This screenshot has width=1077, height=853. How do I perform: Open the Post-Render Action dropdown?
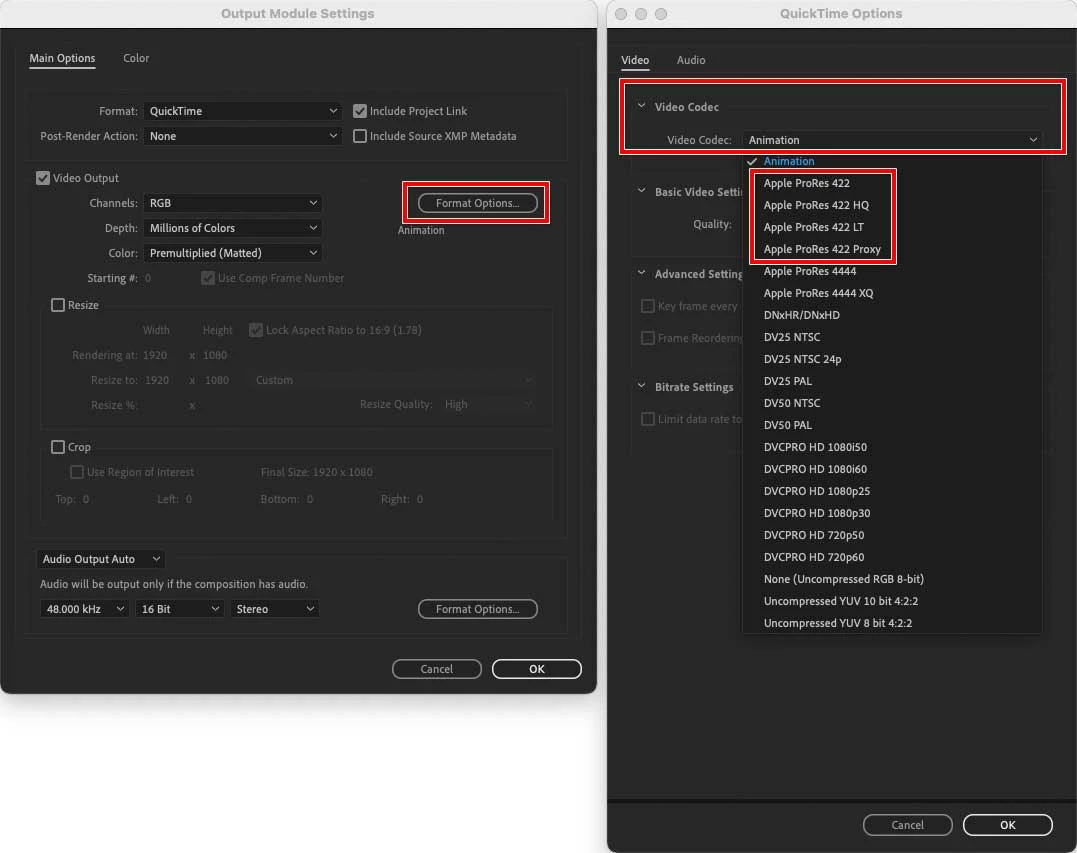243,136
